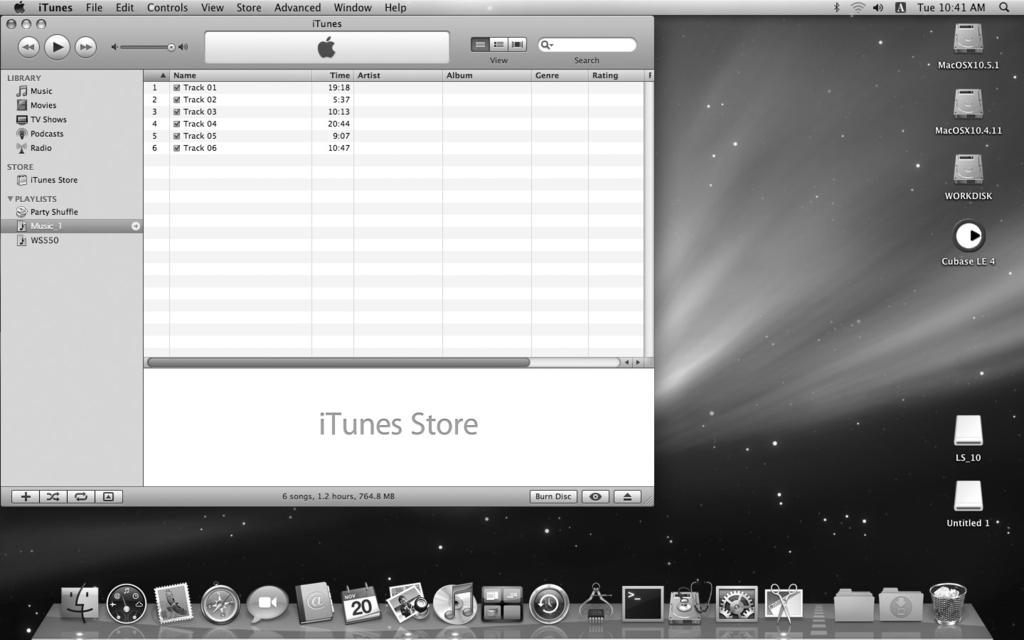1024x640 pixels.
Task: Sort tracks by Genre column
Action: coord(560,76)
